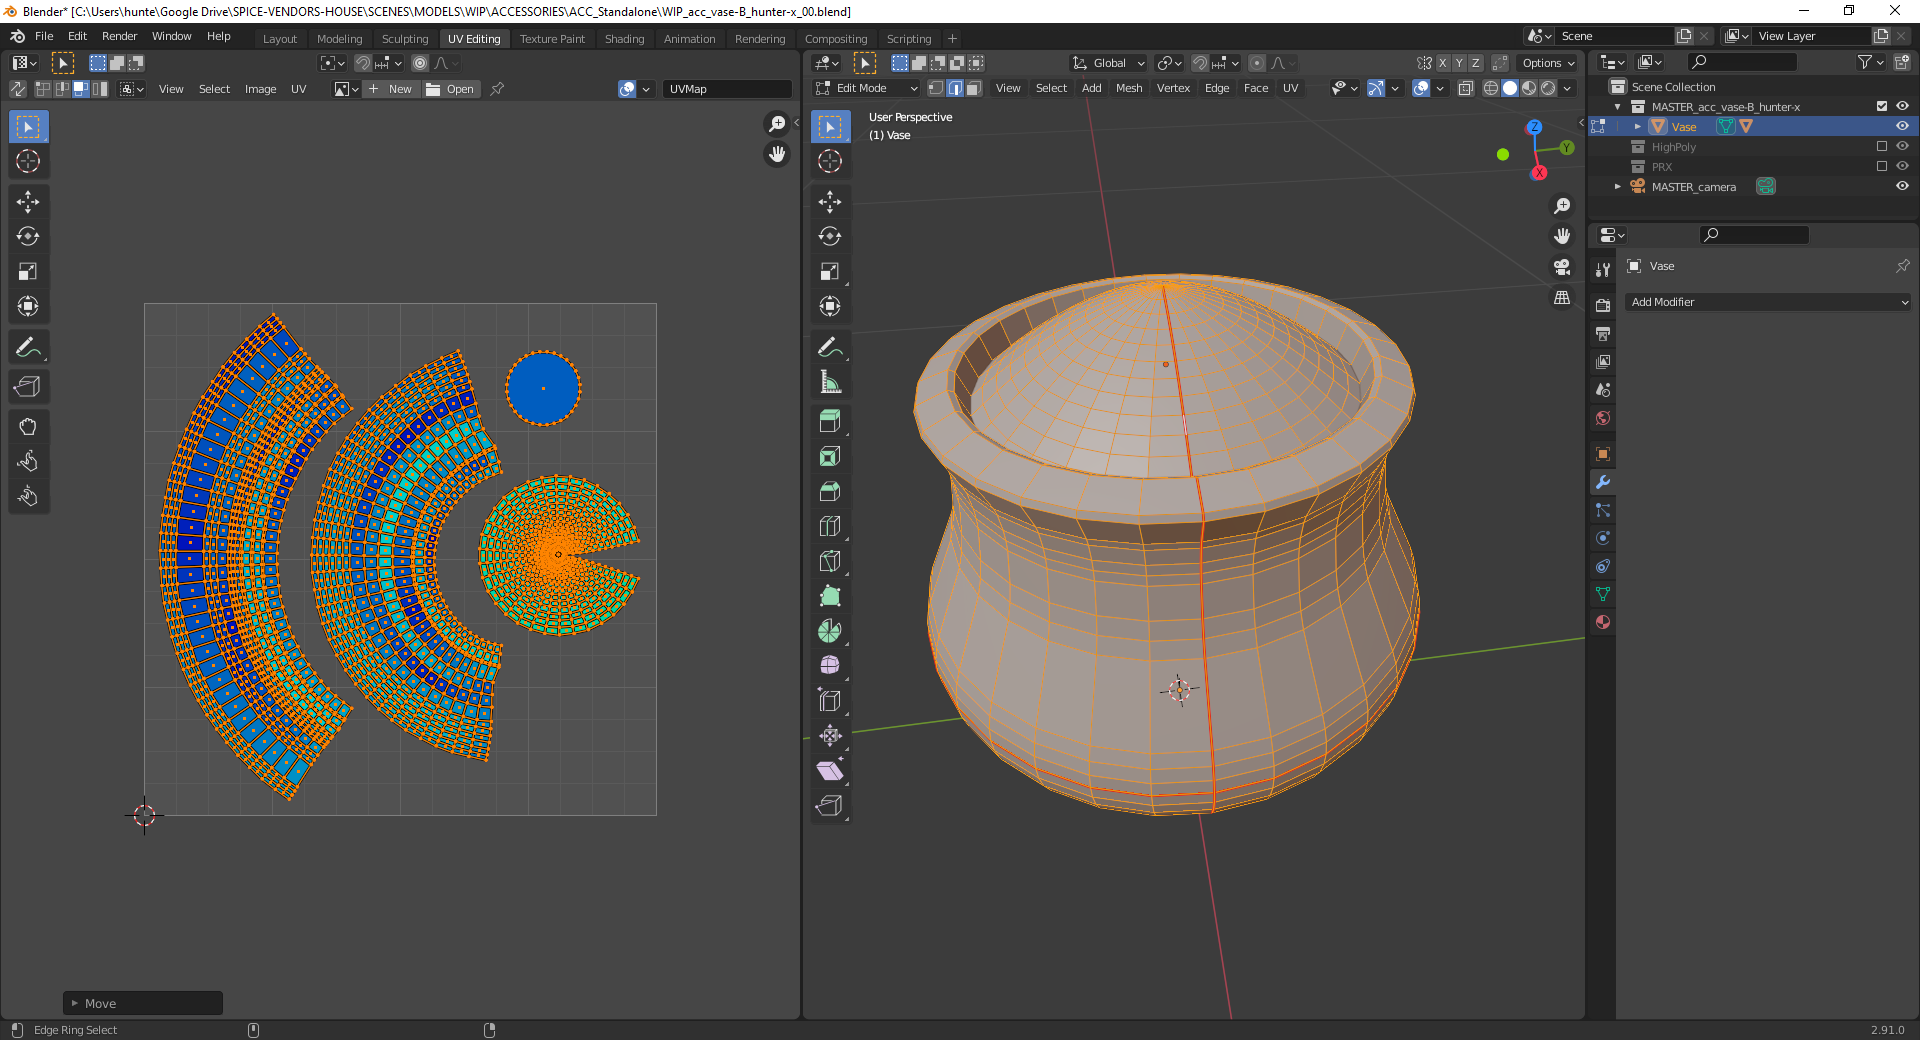Hide the Vase object in outliner
The height and width of the screenshot is (1040, 1920).
click(1902, 127)
